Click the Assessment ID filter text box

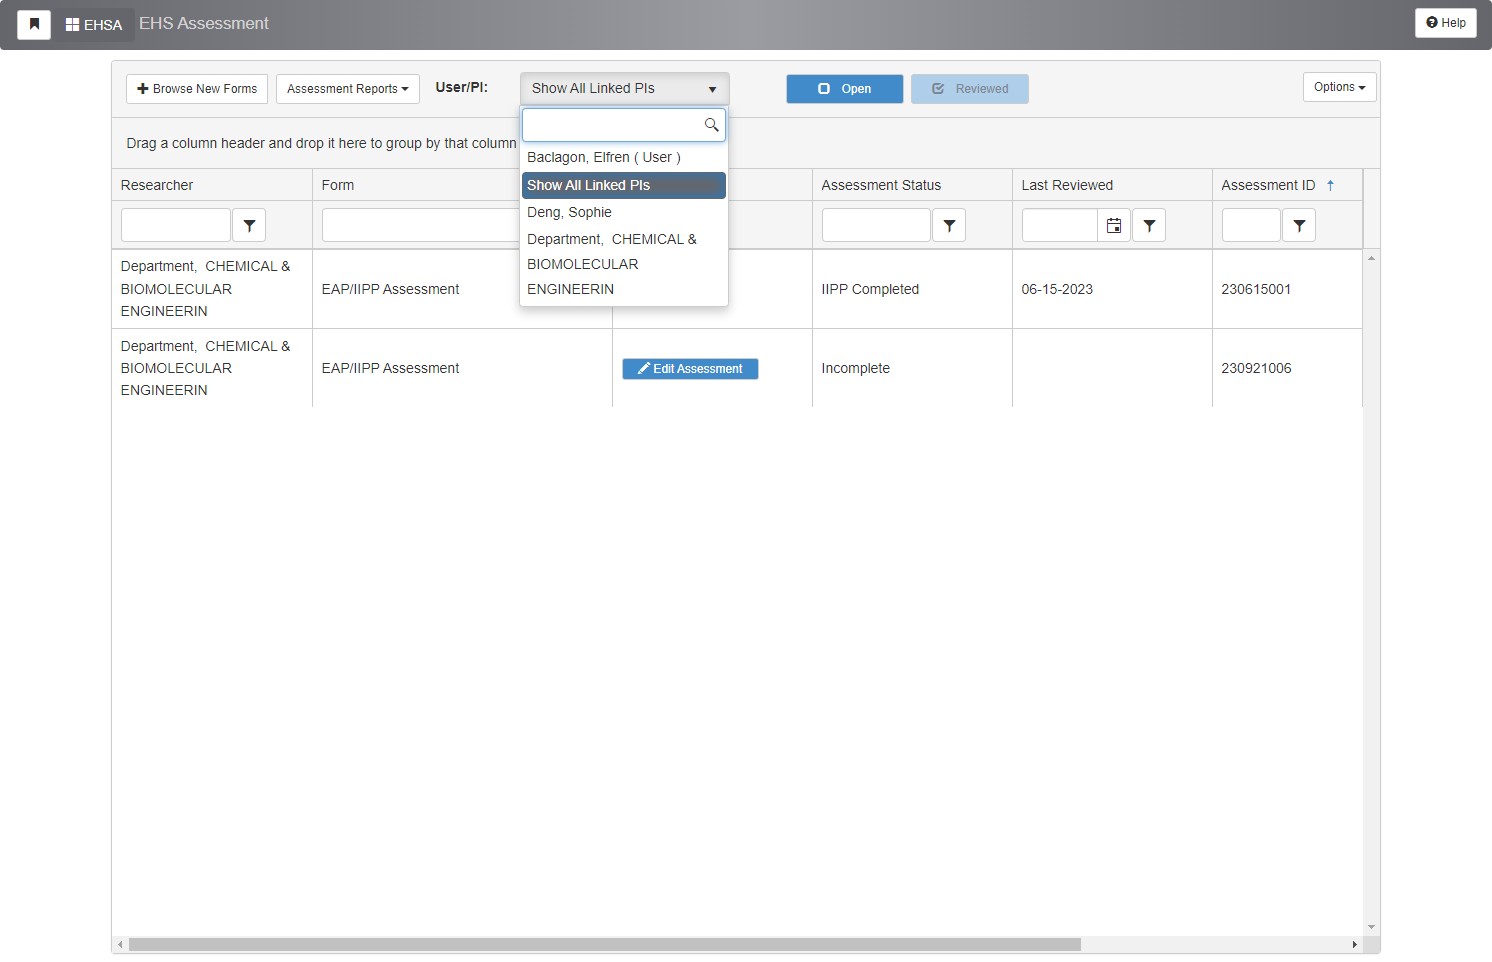(1251, 225)
